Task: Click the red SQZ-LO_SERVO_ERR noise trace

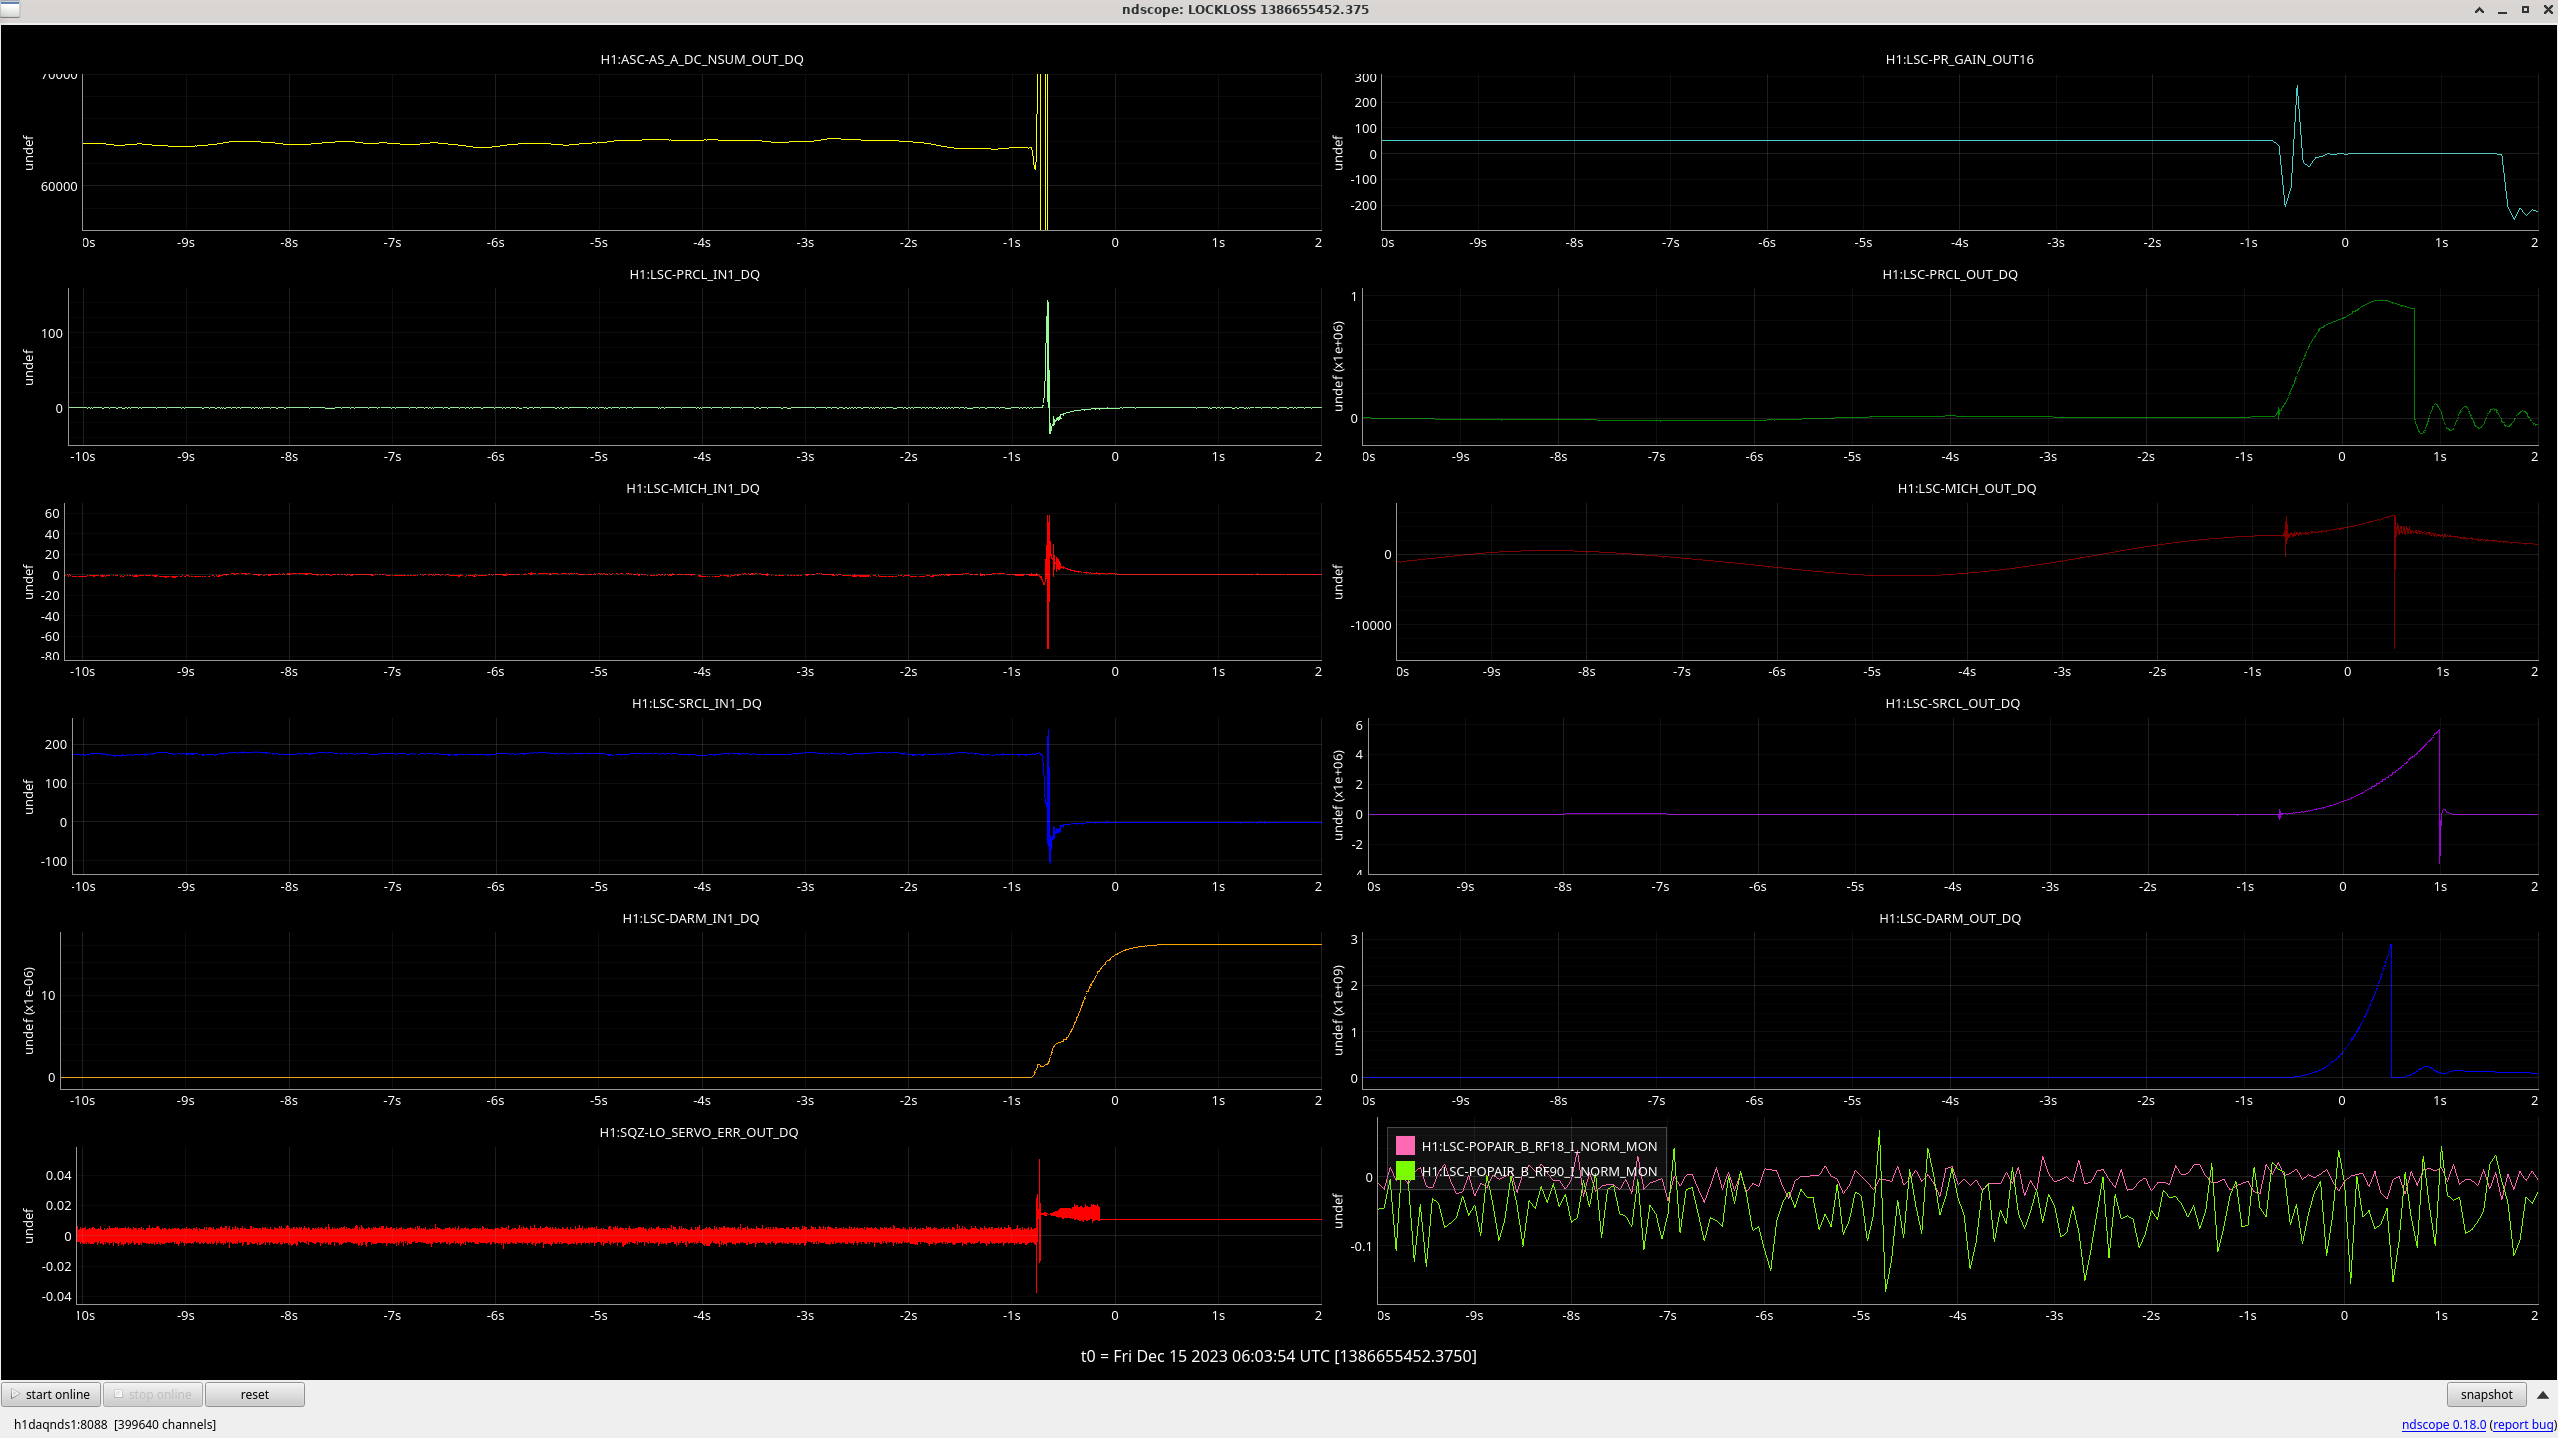Action: (556, 1236)
